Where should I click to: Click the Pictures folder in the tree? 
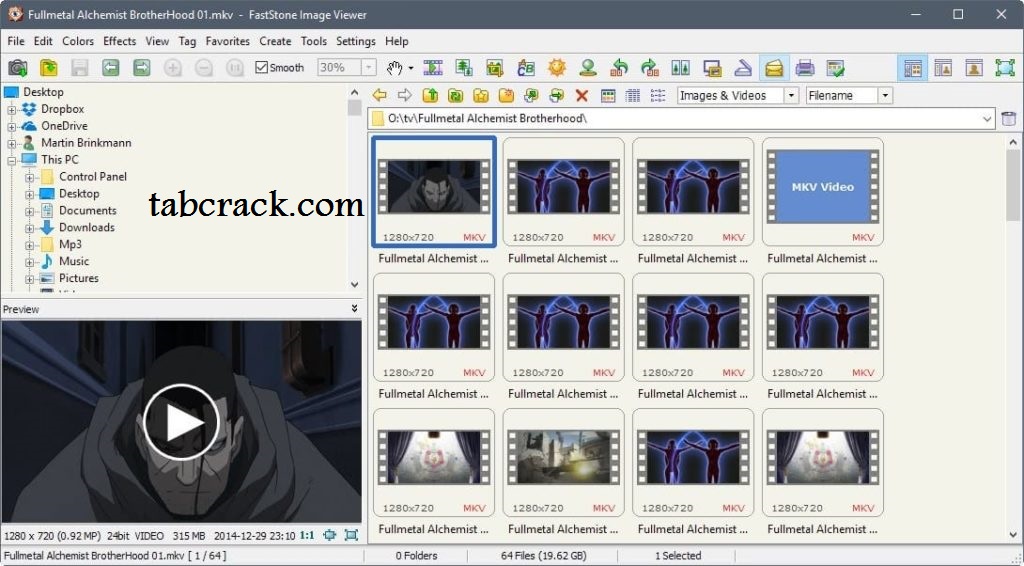point(79,278)
